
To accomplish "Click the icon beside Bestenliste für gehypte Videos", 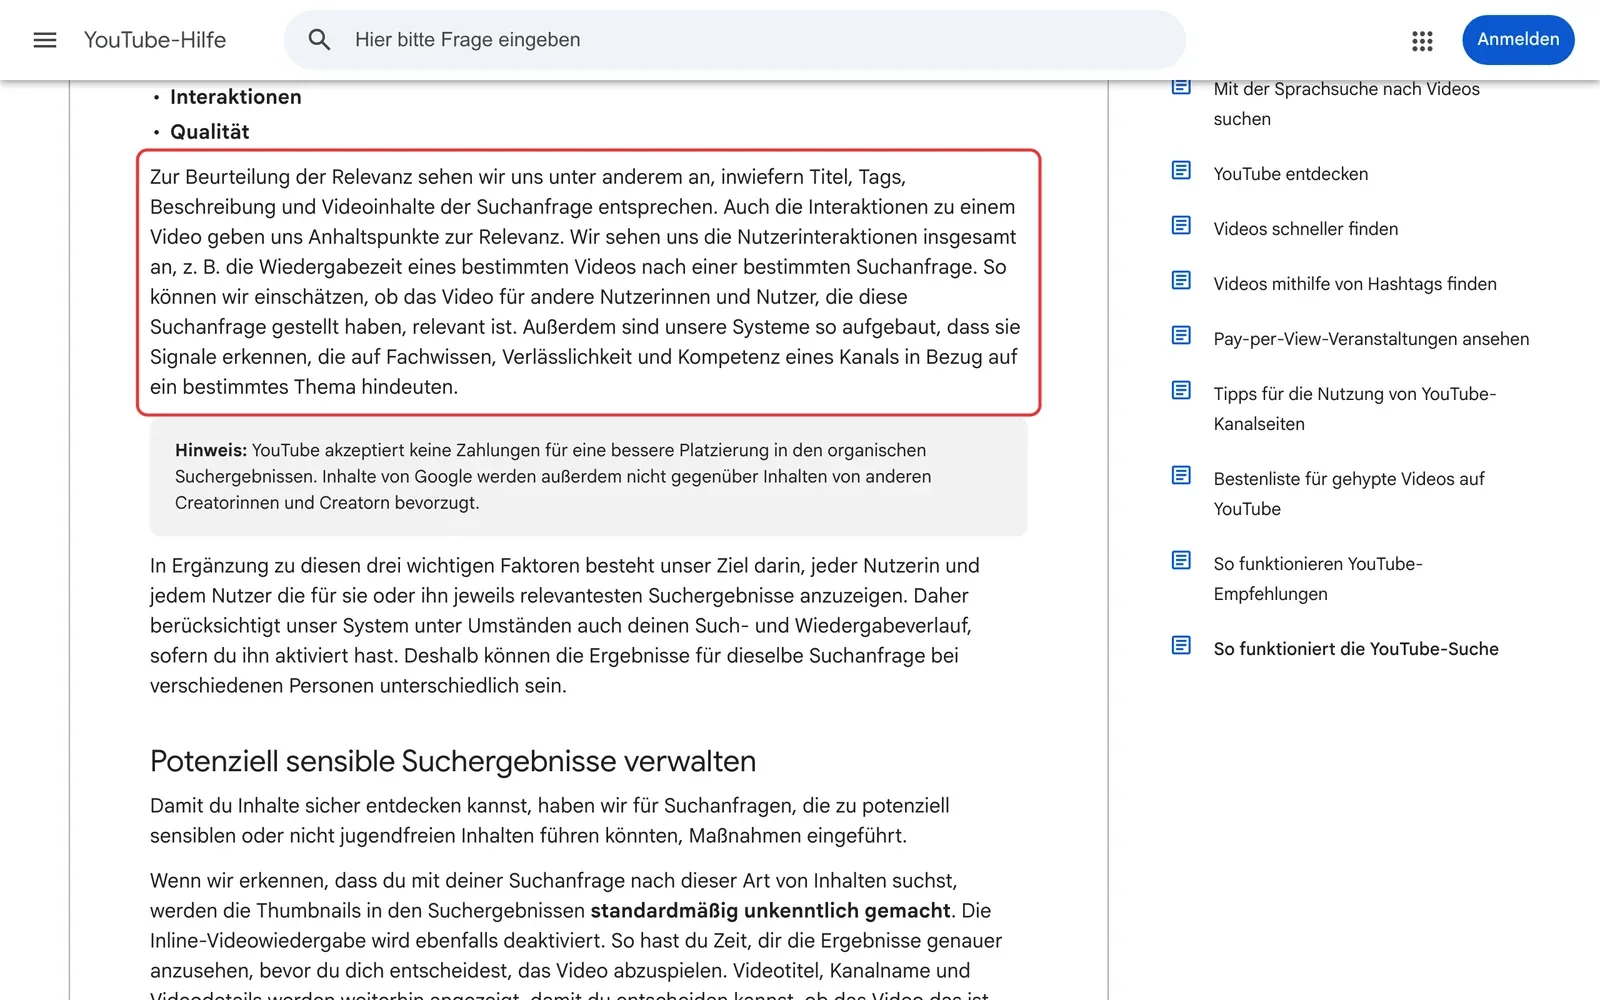I will [x=1181, y=476].
